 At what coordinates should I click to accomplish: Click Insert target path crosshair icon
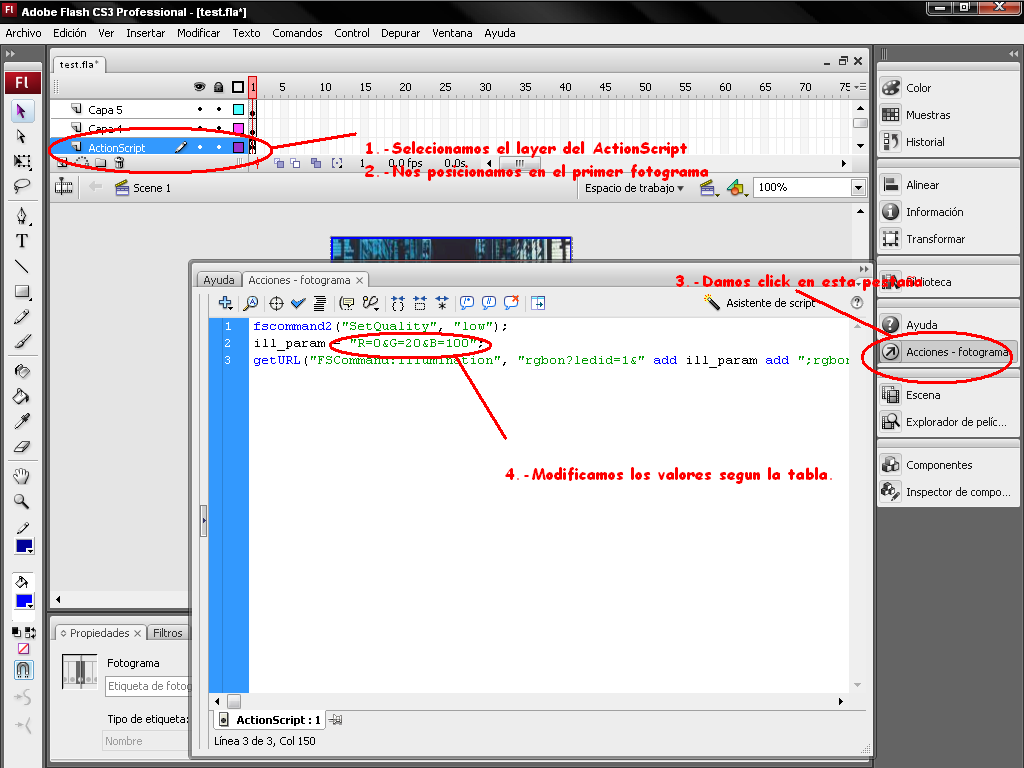click(276, 303)
